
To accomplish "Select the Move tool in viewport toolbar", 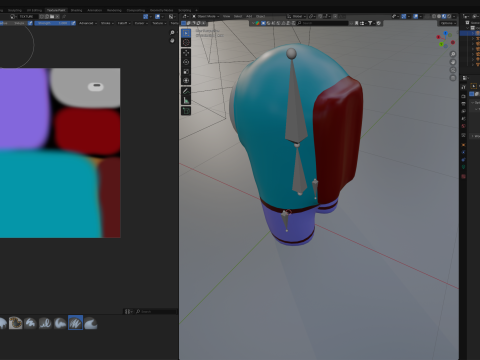I will click(186, 53).
